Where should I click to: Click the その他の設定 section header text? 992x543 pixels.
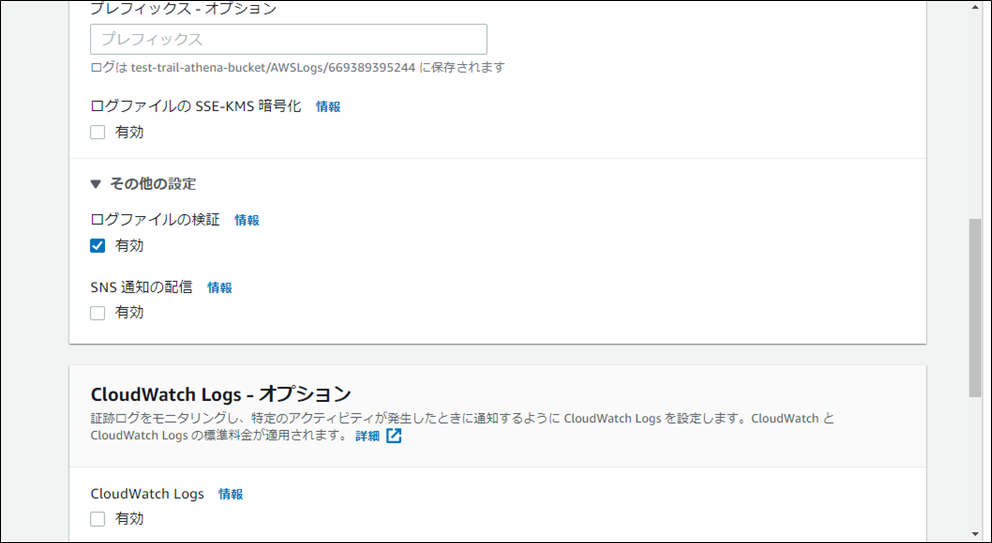[152, 184]
